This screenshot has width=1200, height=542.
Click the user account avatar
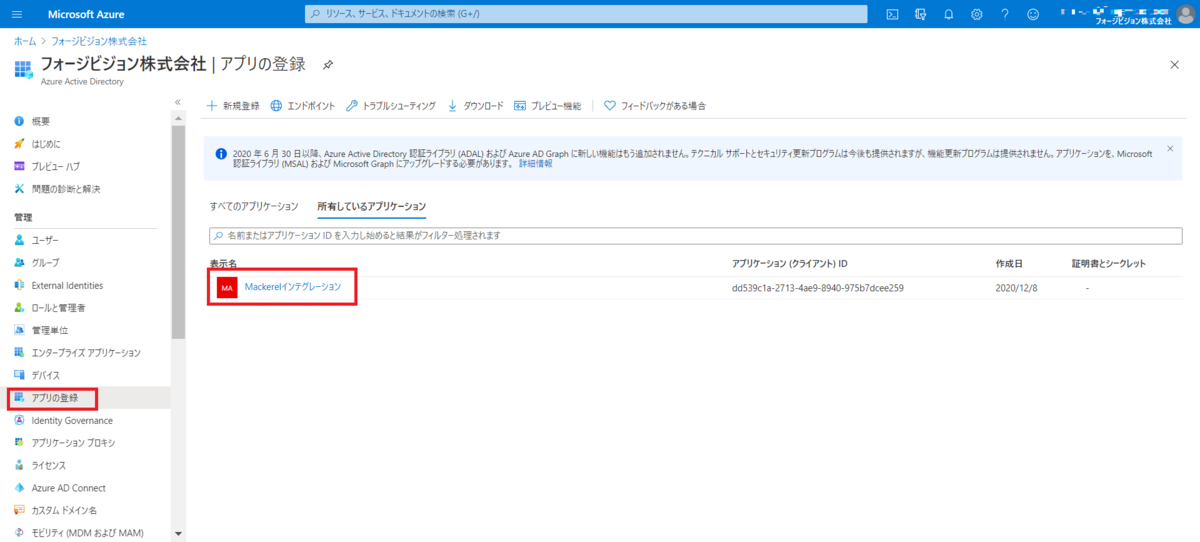click(1186, 14)
